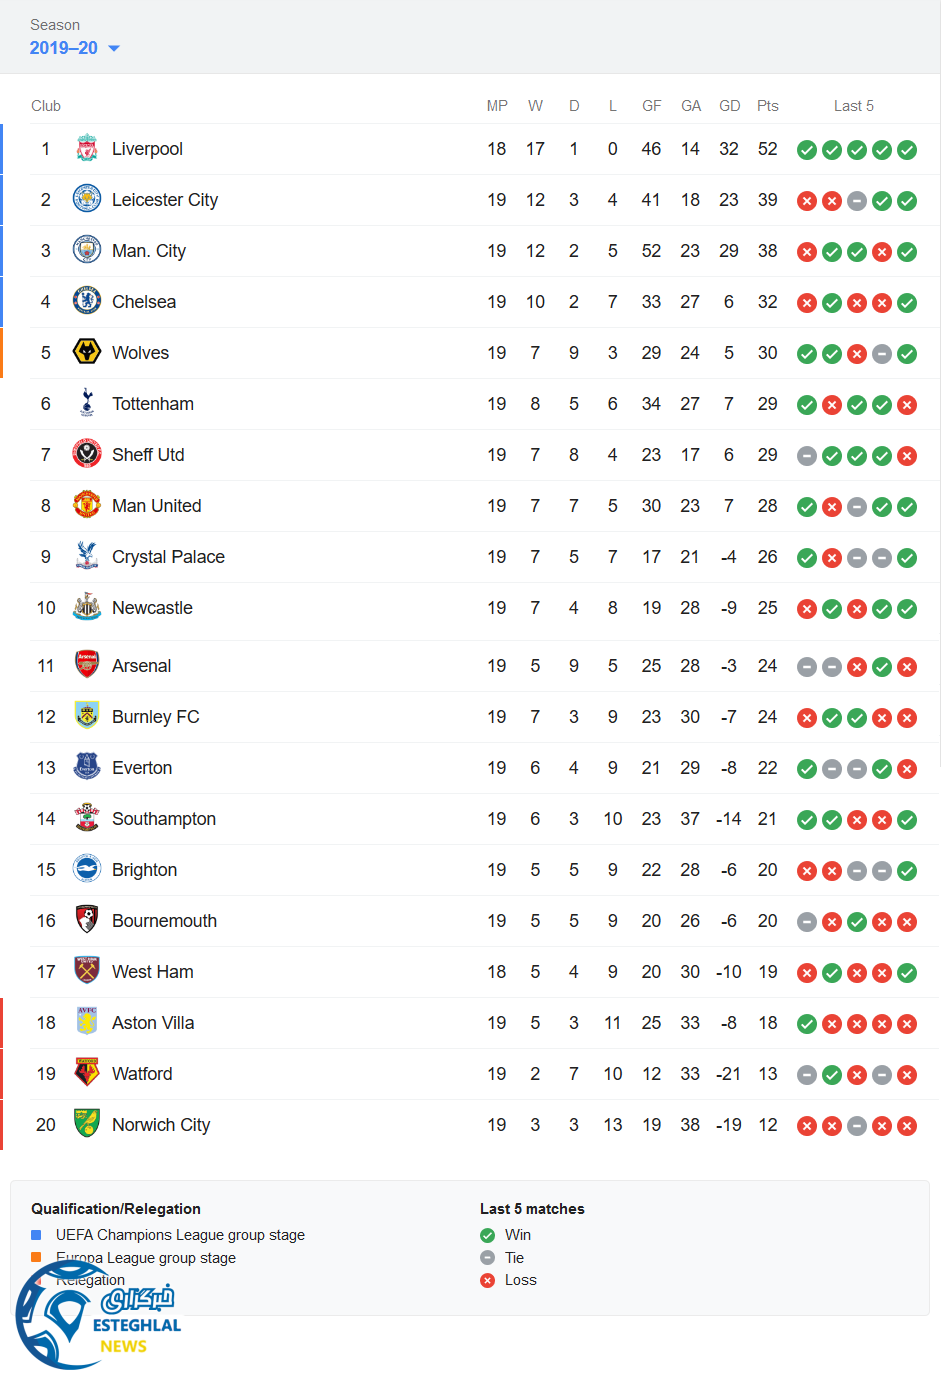Open the Crystal Palace team link

(x=168, y=557)
